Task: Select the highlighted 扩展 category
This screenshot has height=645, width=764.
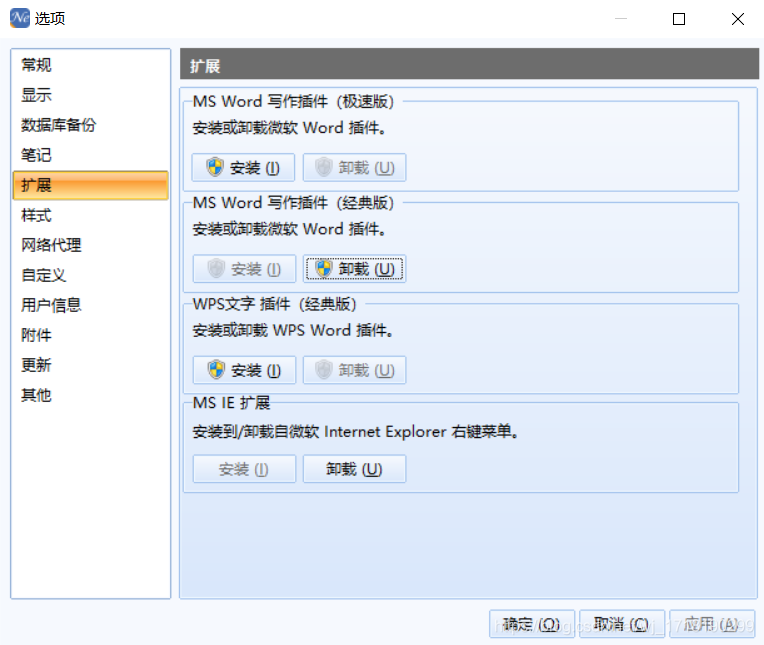Action: [91, 185]
